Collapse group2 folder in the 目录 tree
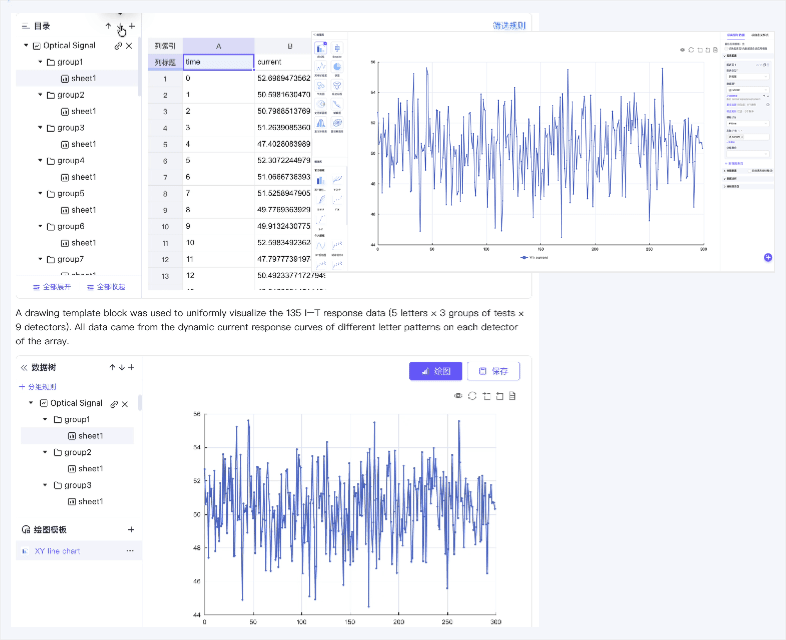The width and height of the screenshot is (786, 640). tap(40, 95)
